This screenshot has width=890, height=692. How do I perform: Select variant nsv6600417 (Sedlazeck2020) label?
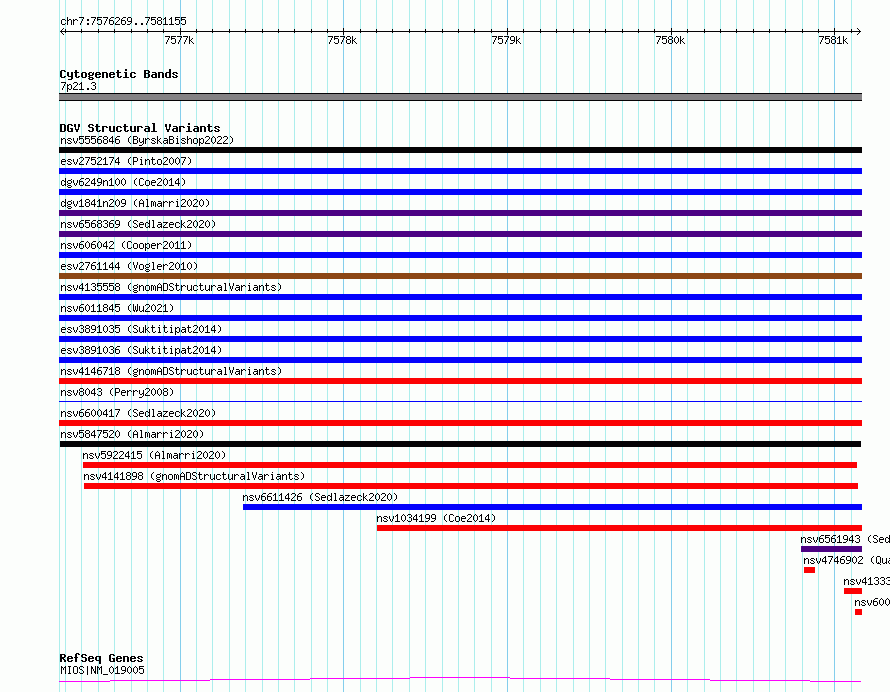click(x=138, y=413)
